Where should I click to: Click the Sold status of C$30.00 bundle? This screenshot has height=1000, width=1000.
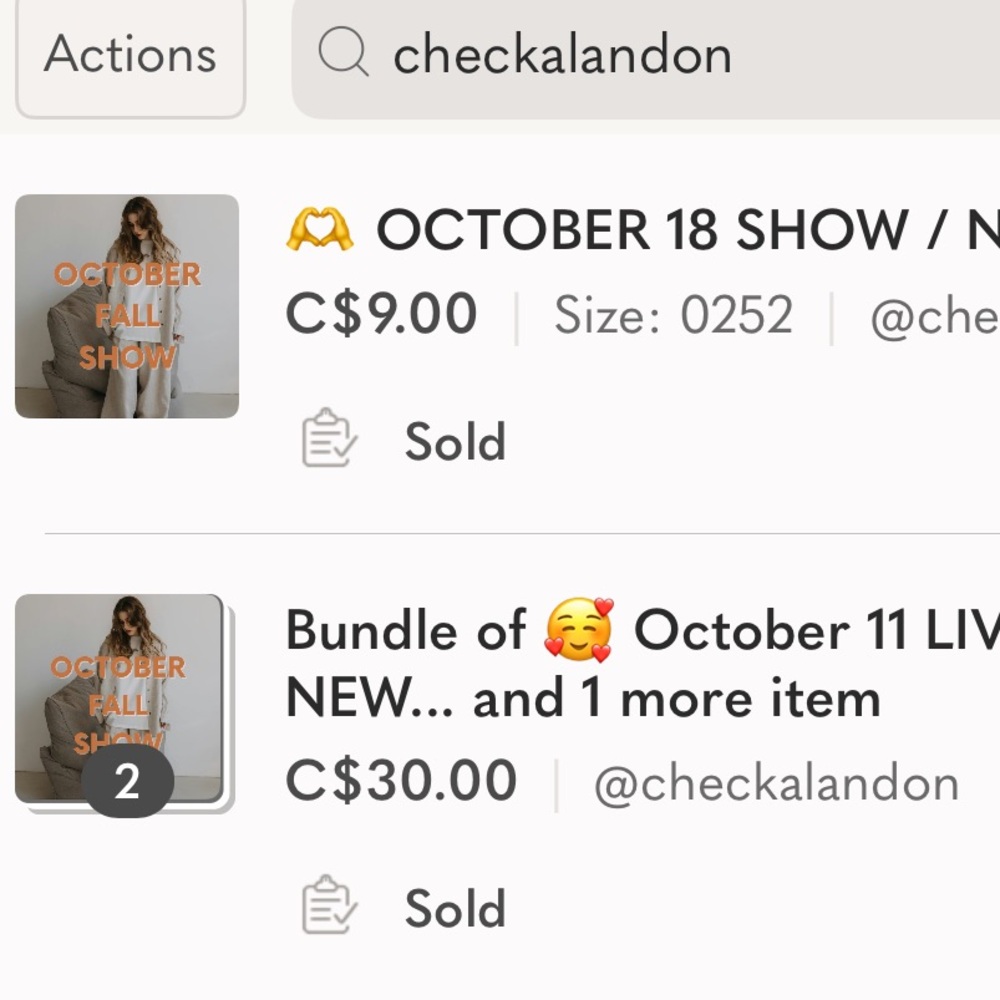[455, 908]
